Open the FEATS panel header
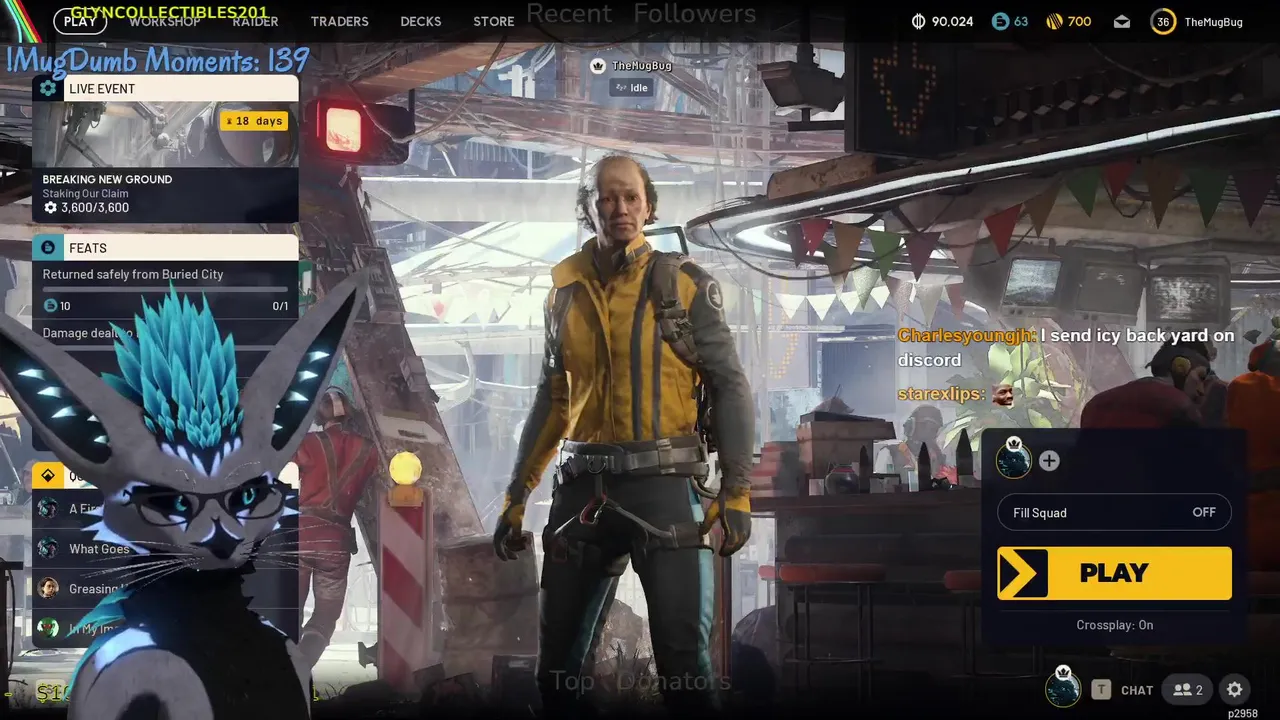 click(165, 247)
